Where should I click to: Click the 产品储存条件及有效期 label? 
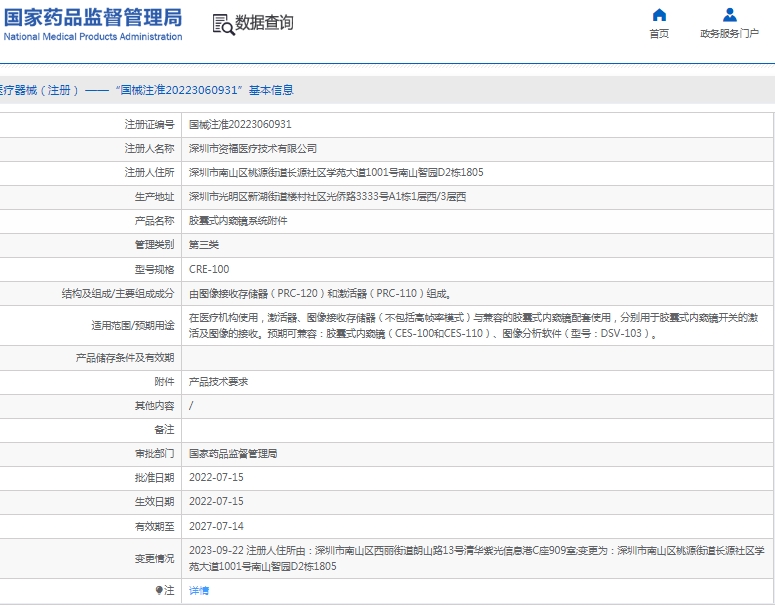pos(125,358)
